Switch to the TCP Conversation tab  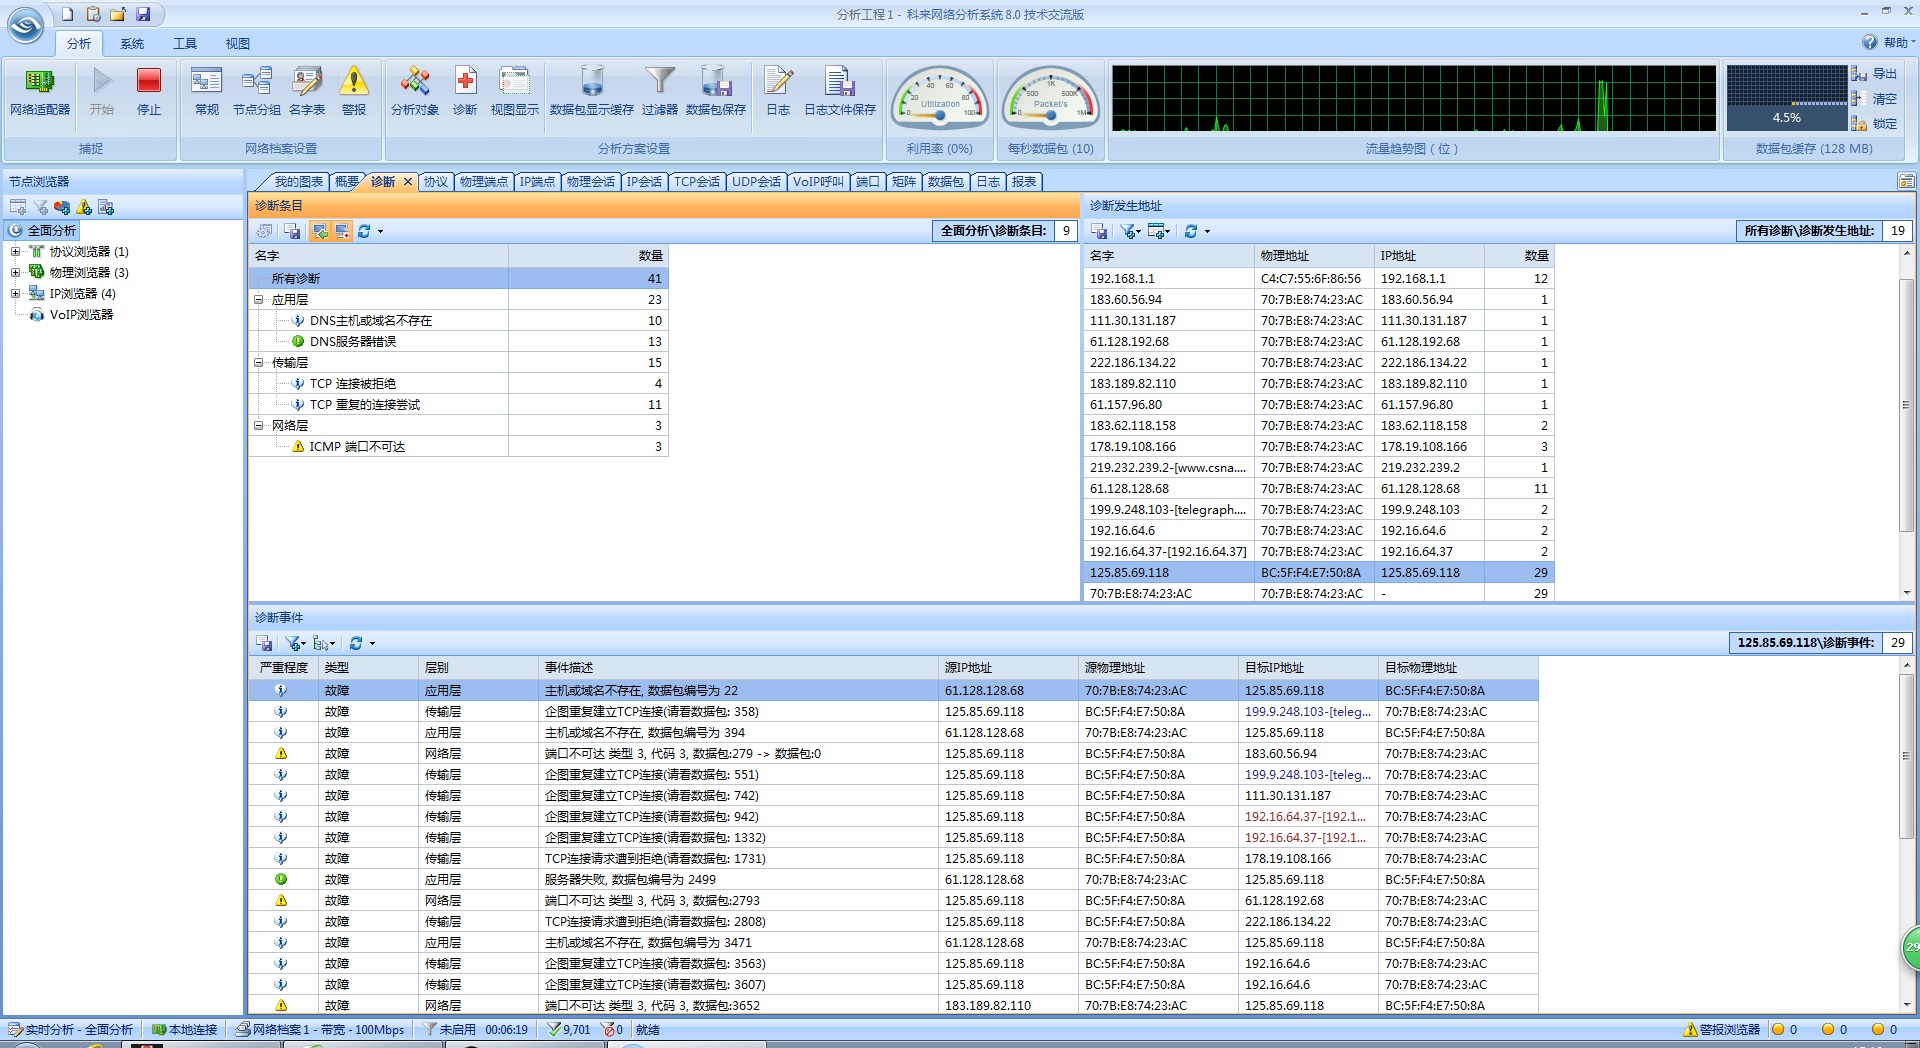tap(696, 182)
